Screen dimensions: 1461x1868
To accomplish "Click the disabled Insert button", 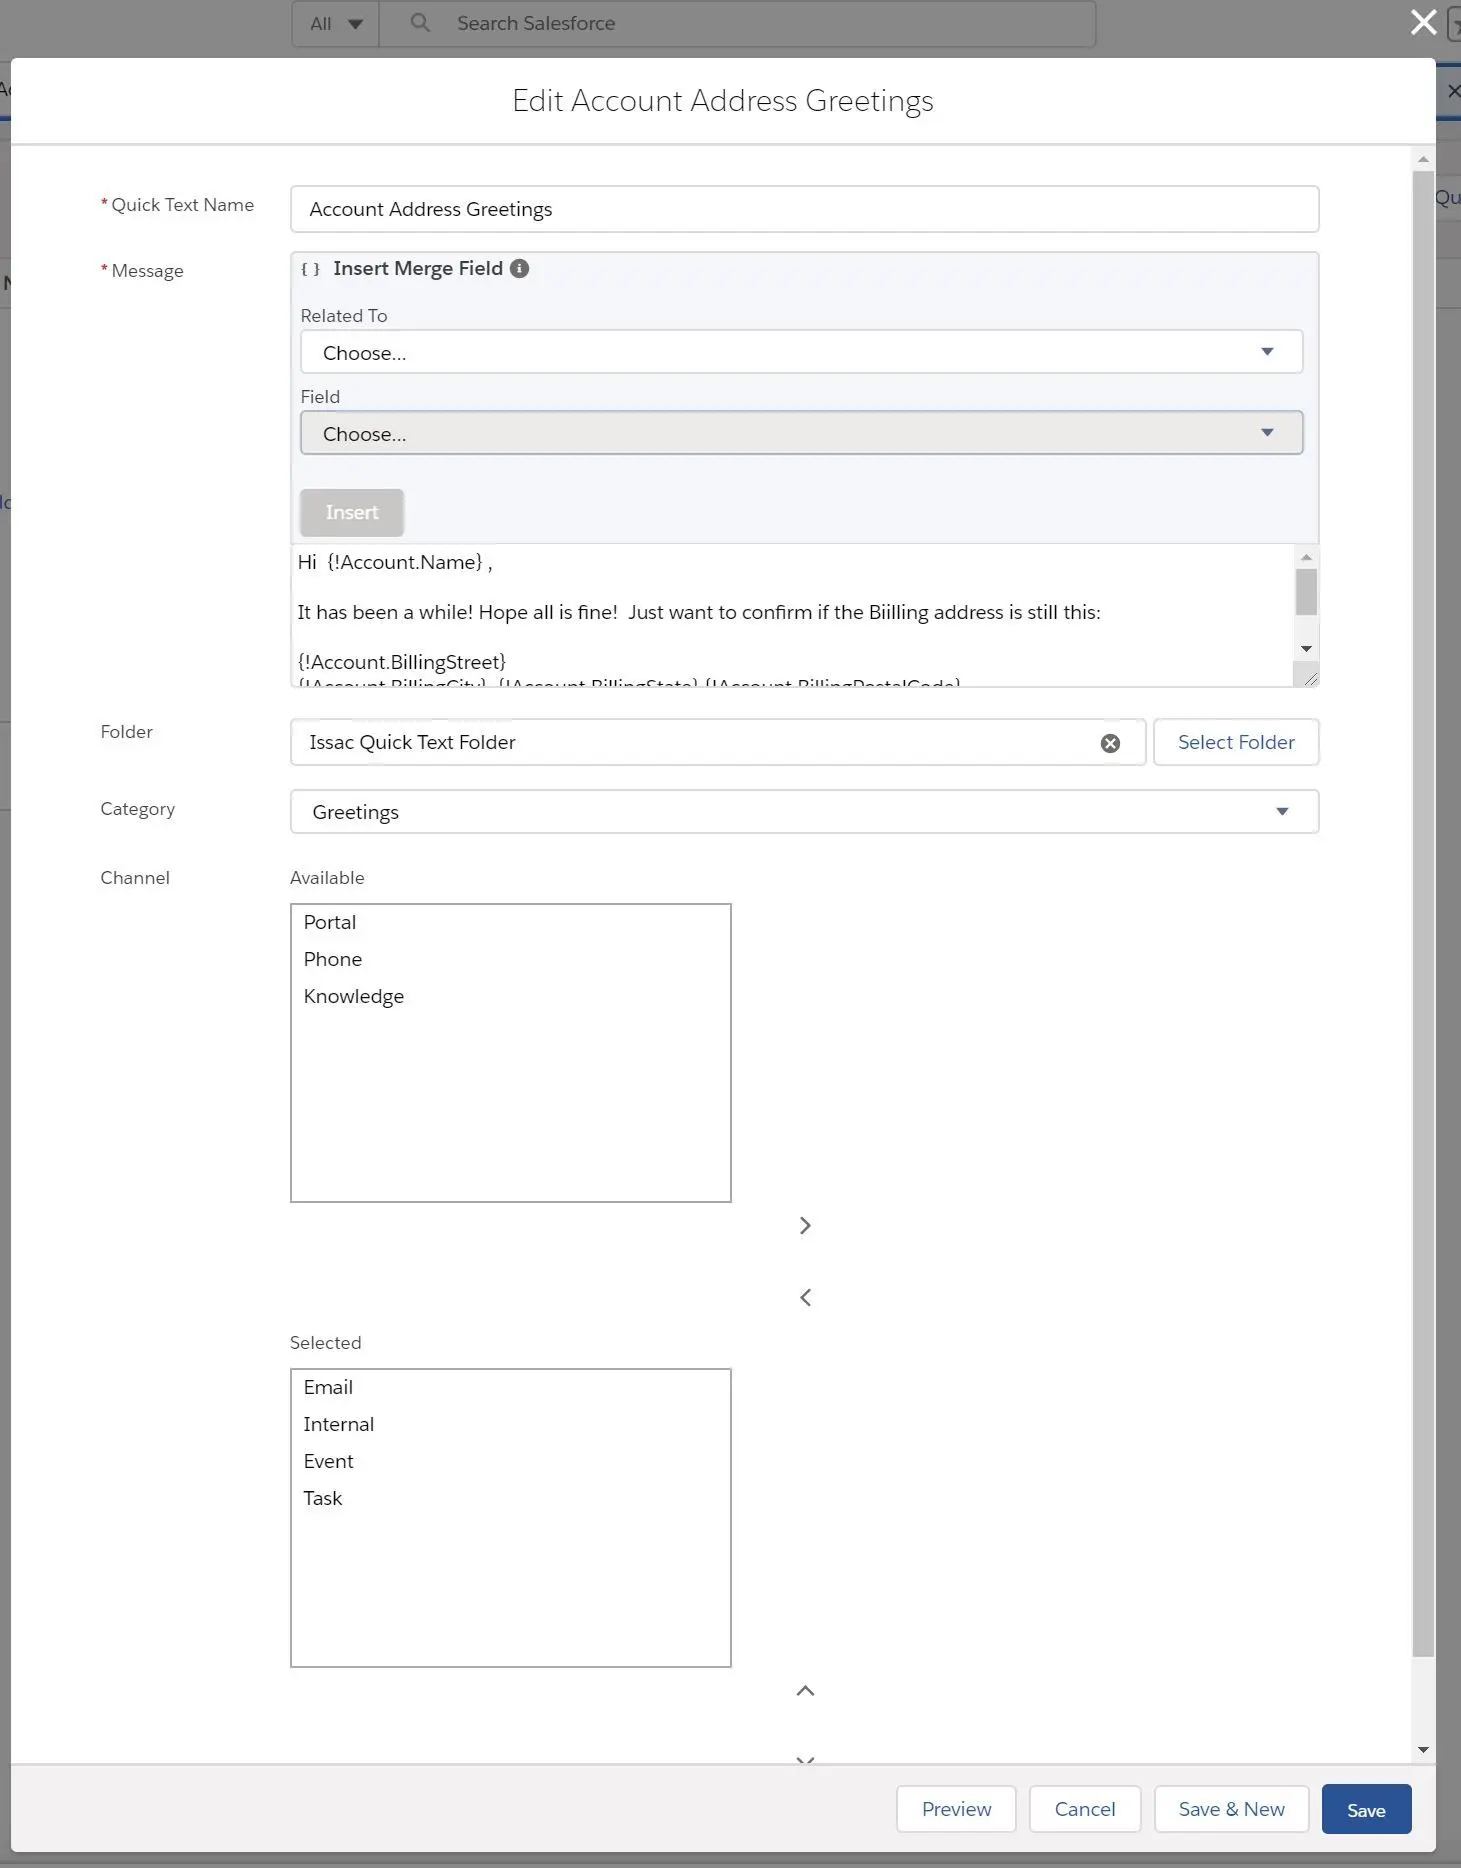I will click(x=352, y=512).
